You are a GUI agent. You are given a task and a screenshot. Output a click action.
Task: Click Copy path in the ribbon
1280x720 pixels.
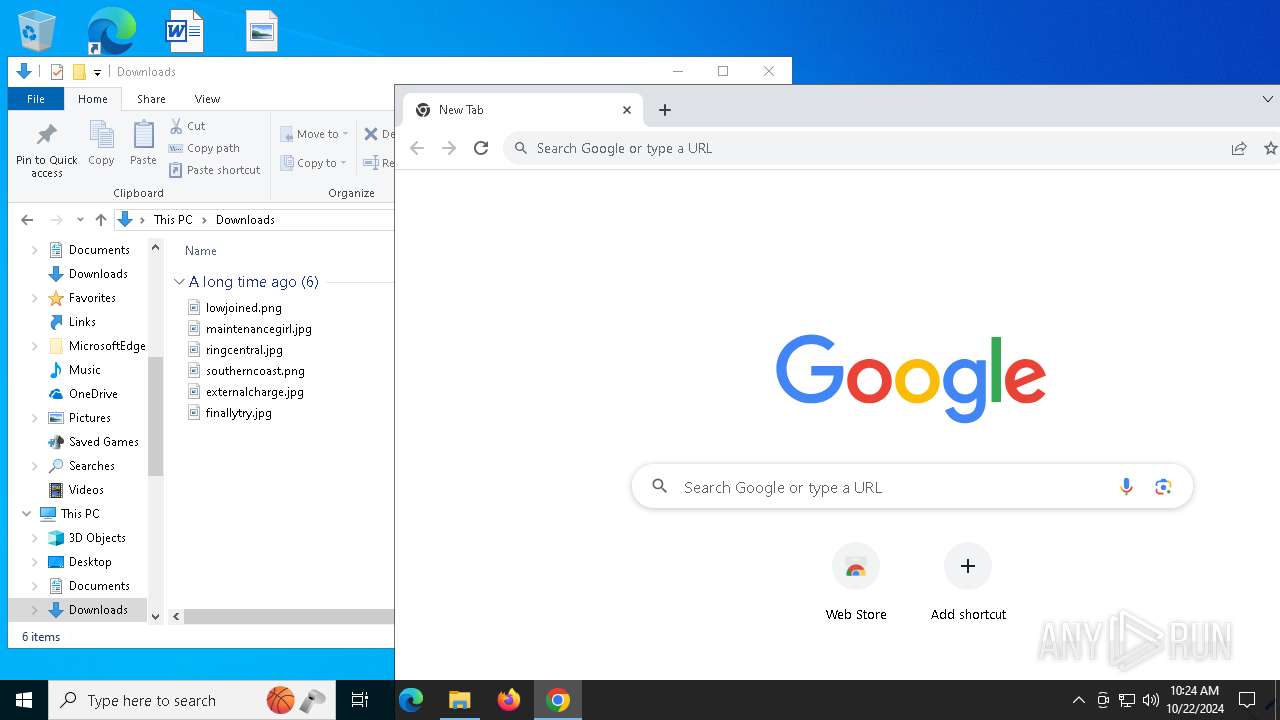pos(205,148)
